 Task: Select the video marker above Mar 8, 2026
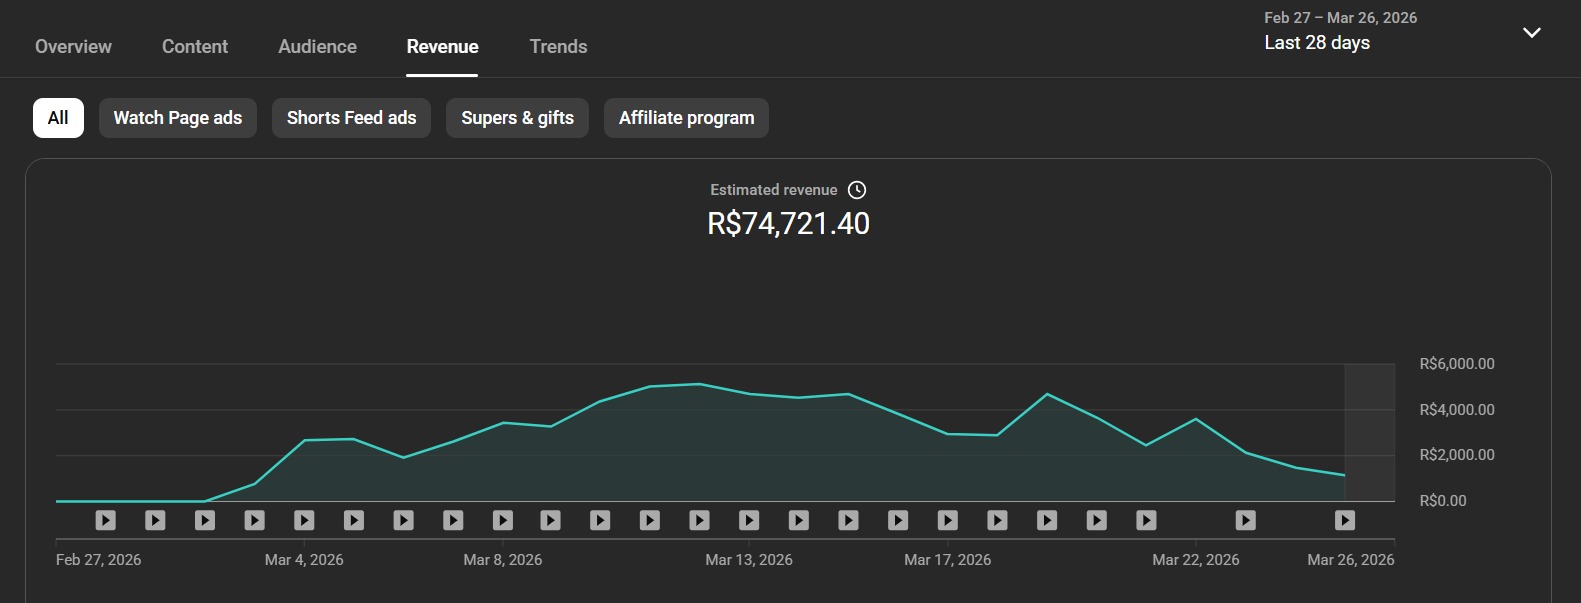click(503, 520)
